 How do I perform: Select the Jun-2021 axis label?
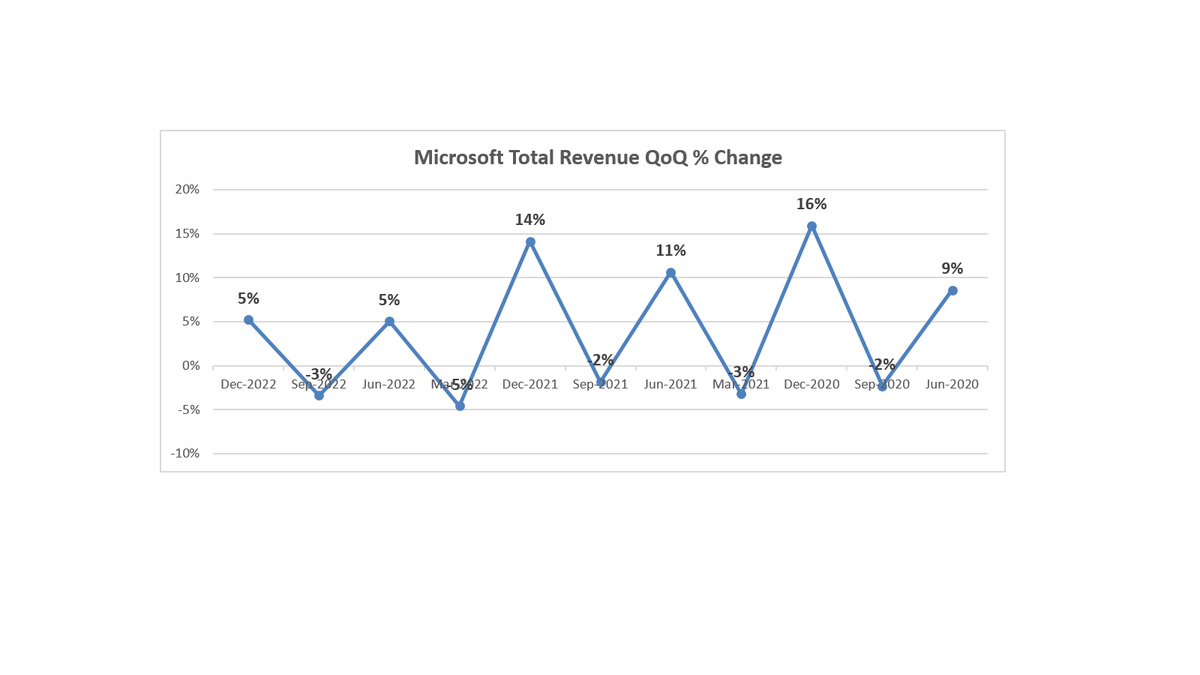[x=671, y=384]
